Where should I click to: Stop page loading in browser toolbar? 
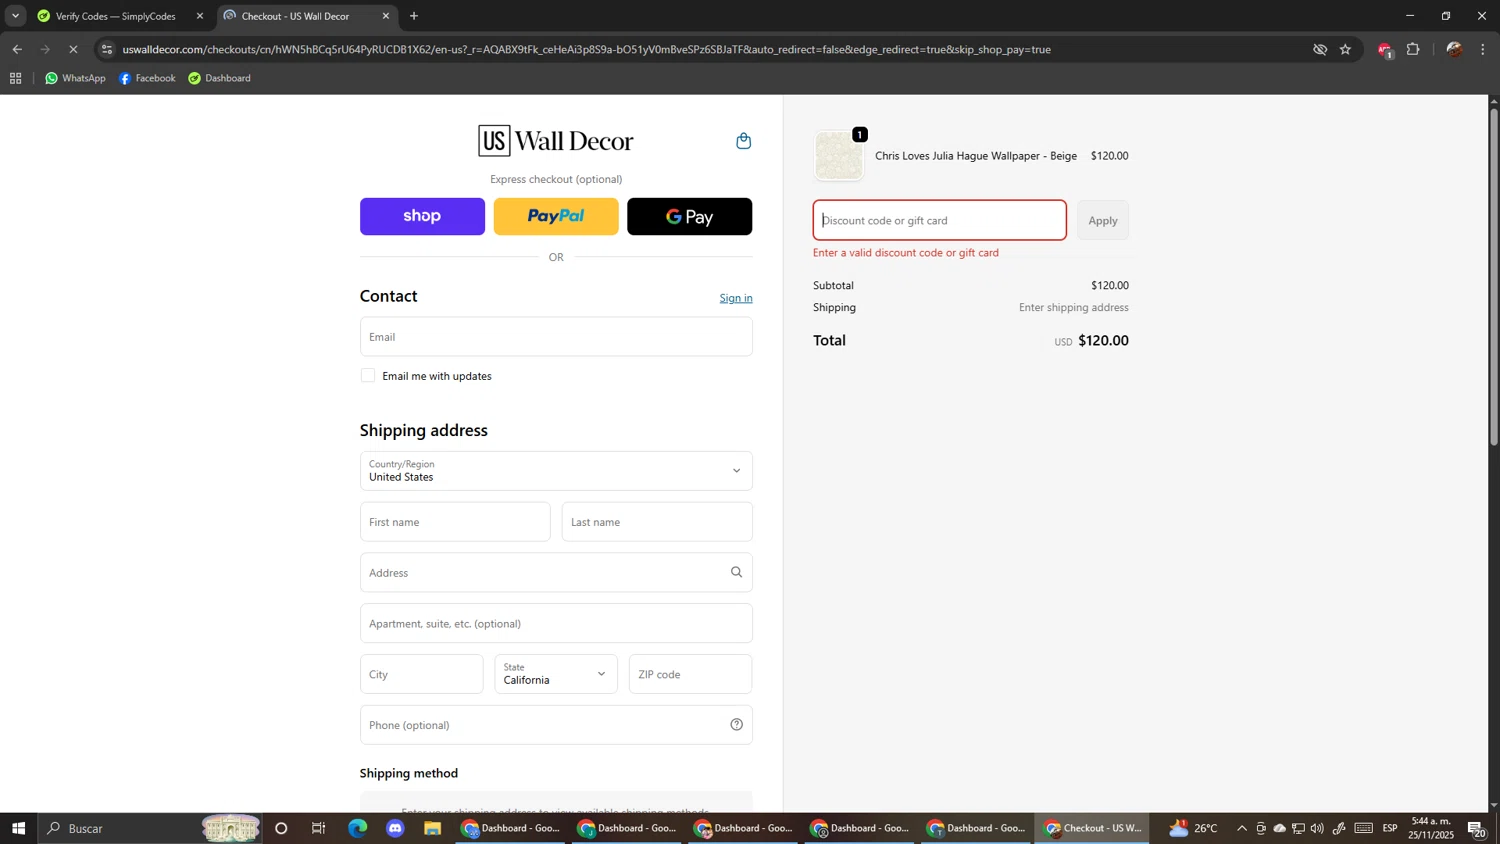[x=73, y=49]
